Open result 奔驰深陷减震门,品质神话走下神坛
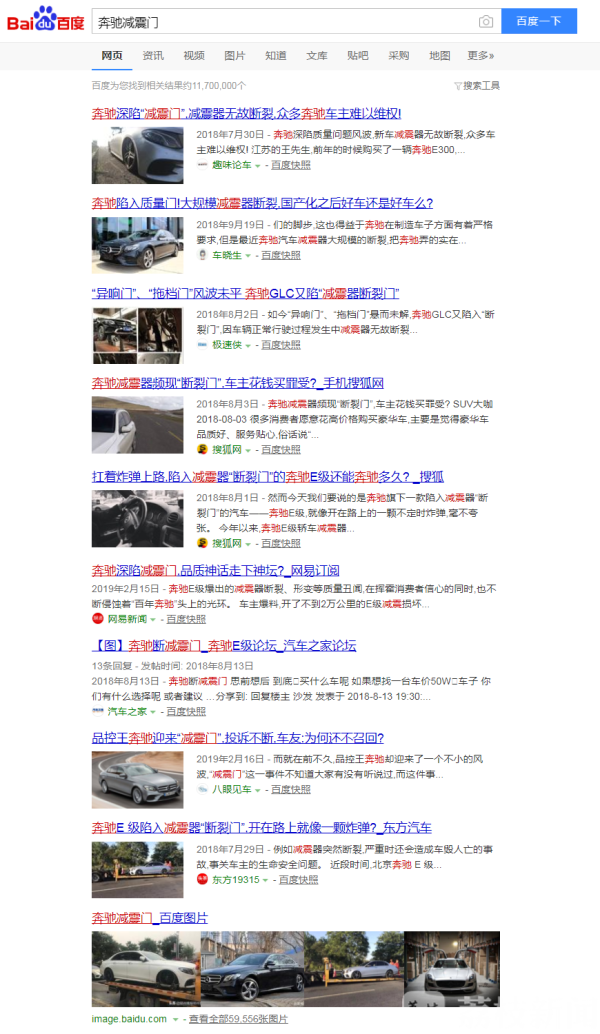Screen dimensions: 600x1034 [x=216, y=570]
